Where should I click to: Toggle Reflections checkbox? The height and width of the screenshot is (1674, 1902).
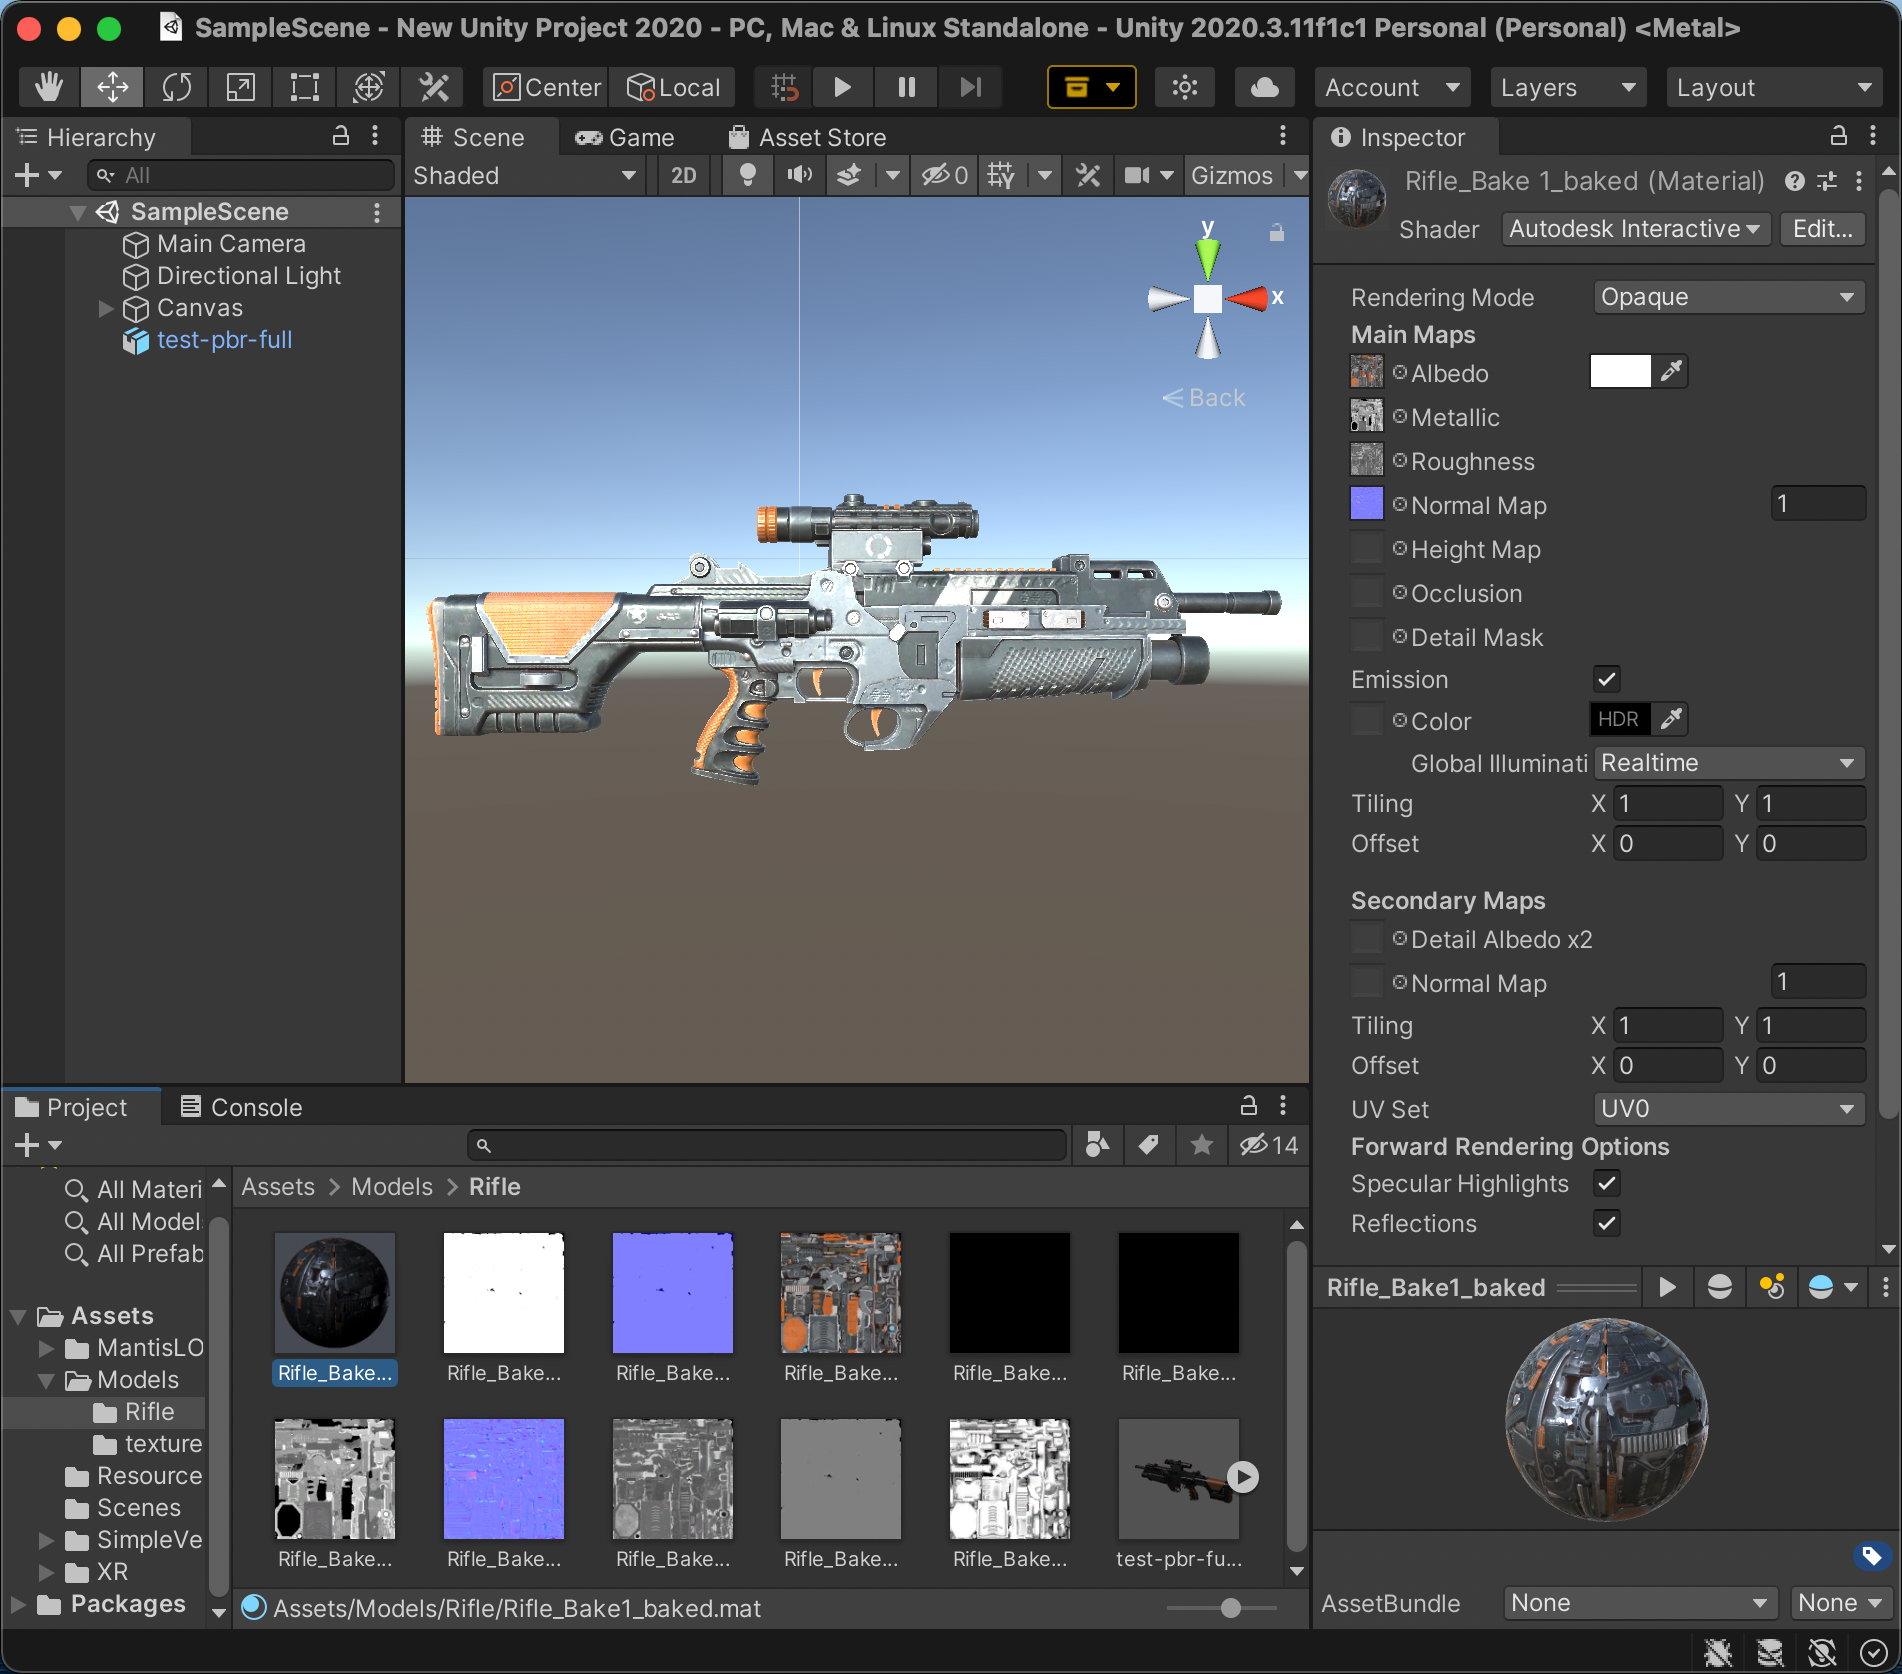(1607, 1223)
